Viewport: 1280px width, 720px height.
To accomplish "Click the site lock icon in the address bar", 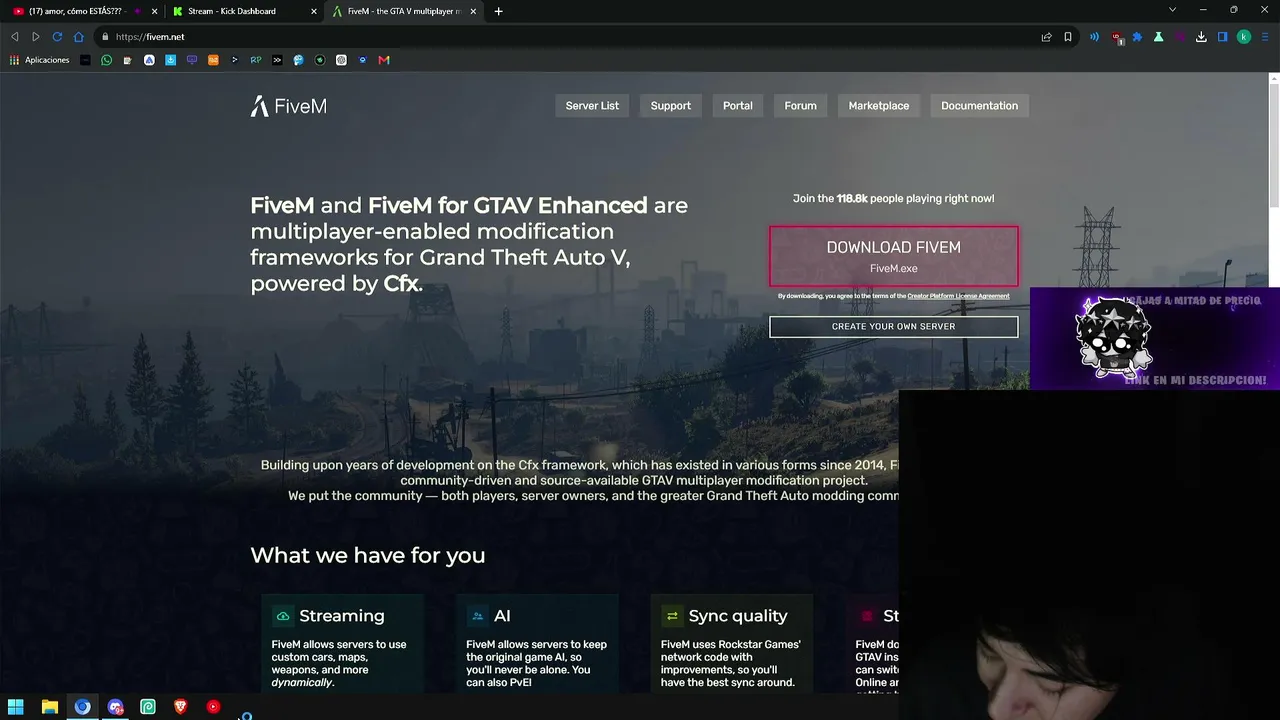I will click(104, 37).
